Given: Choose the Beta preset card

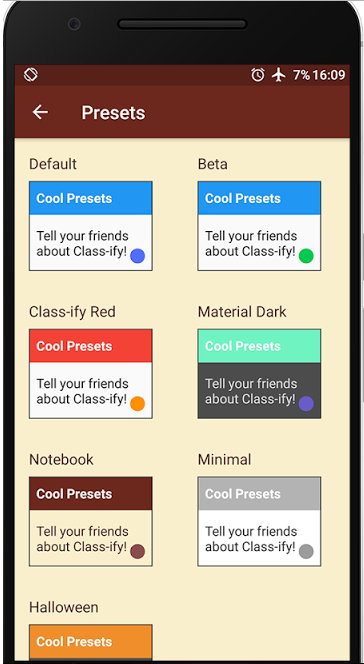Looking at the screenshot, I should coord(259,226).
